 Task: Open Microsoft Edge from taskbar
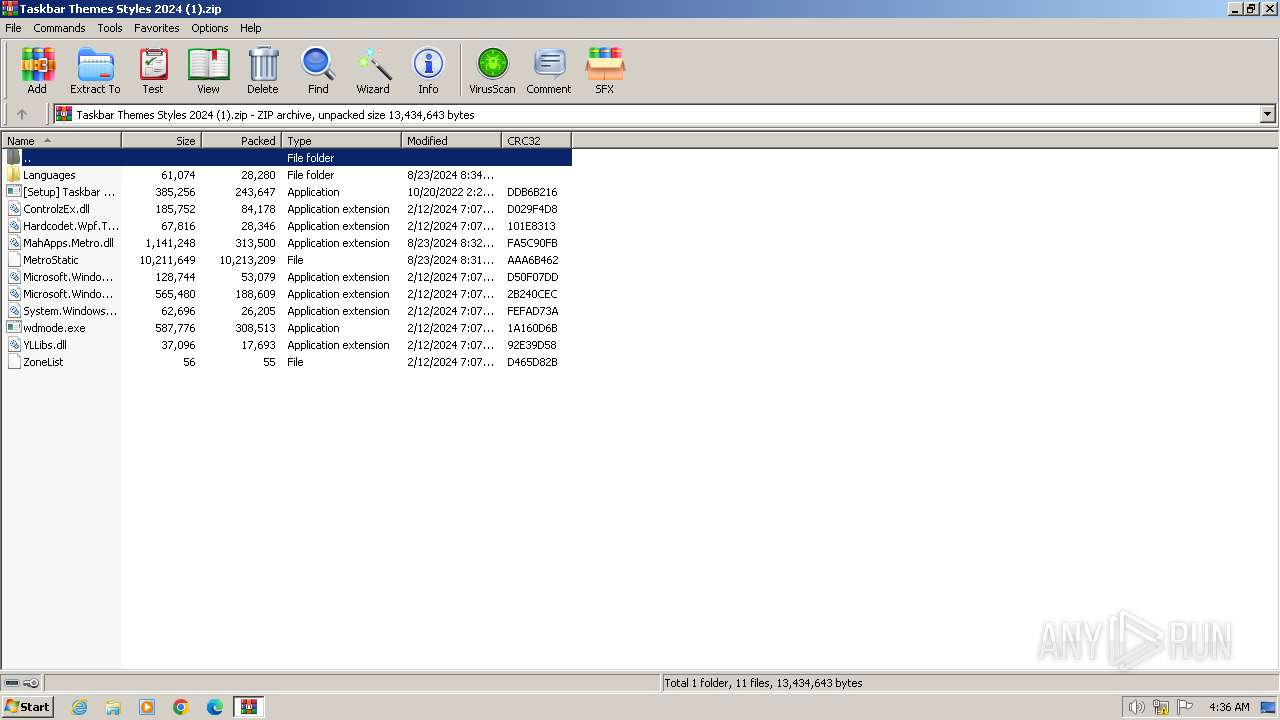(x=215, y=707)
